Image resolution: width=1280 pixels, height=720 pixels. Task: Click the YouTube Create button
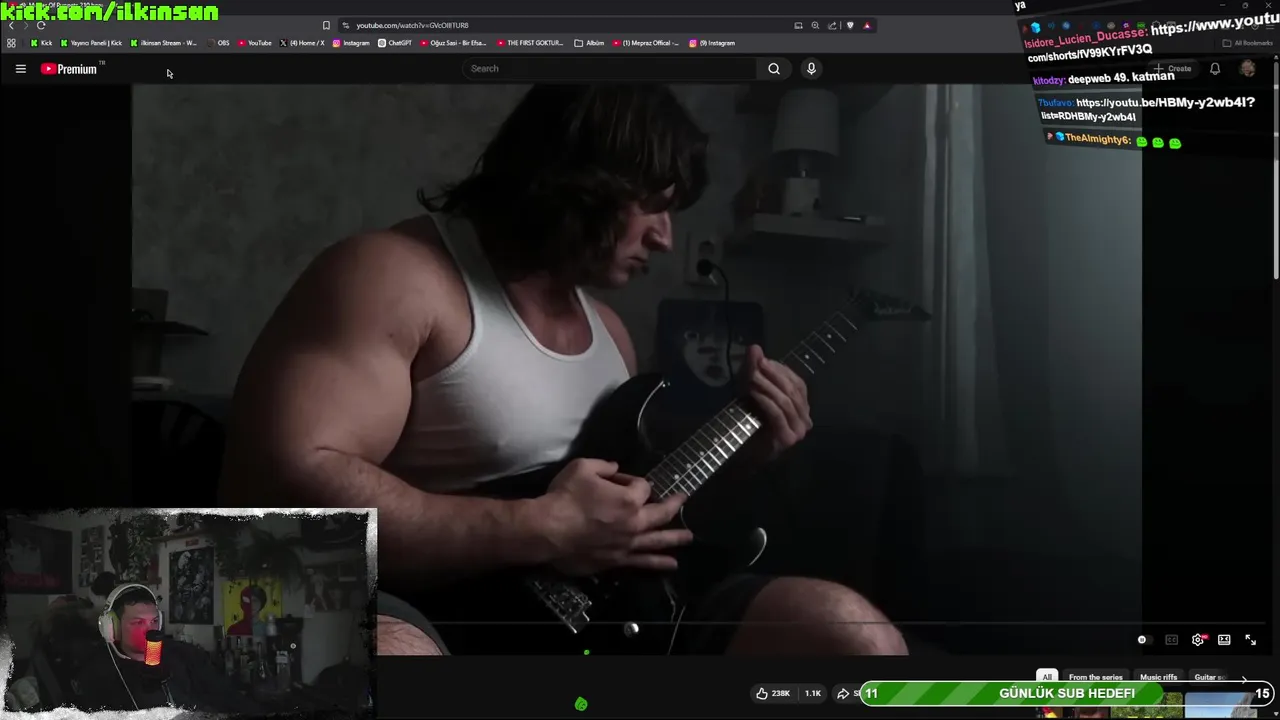coord(1173,69)
